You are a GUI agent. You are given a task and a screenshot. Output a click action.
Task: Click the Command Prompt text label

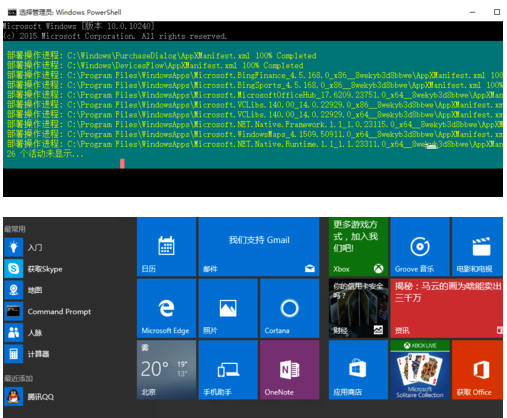(59, 311)
